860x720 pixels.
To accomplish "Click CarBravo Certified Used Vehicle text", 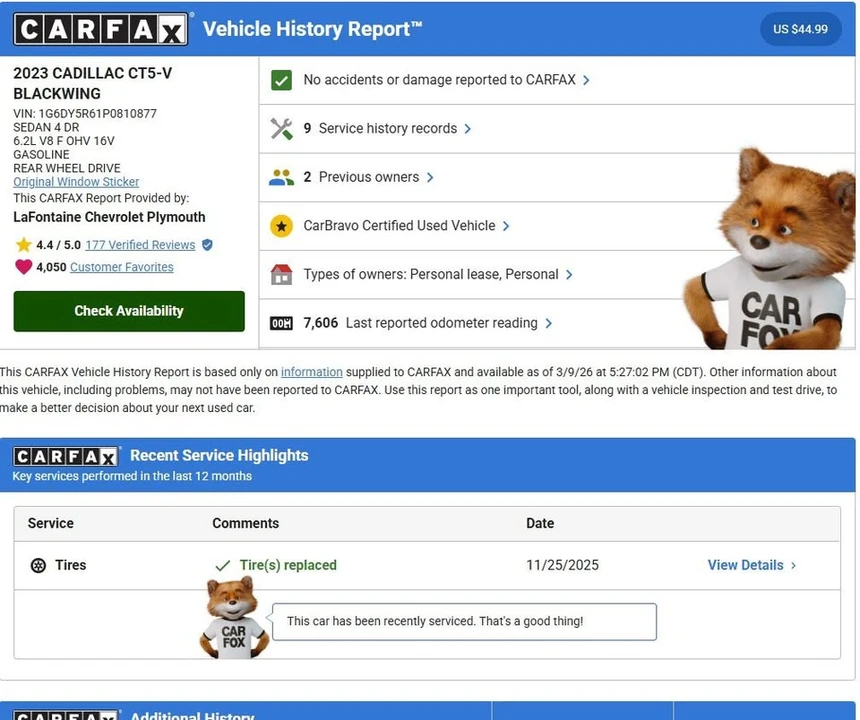I will coord(399,226).
